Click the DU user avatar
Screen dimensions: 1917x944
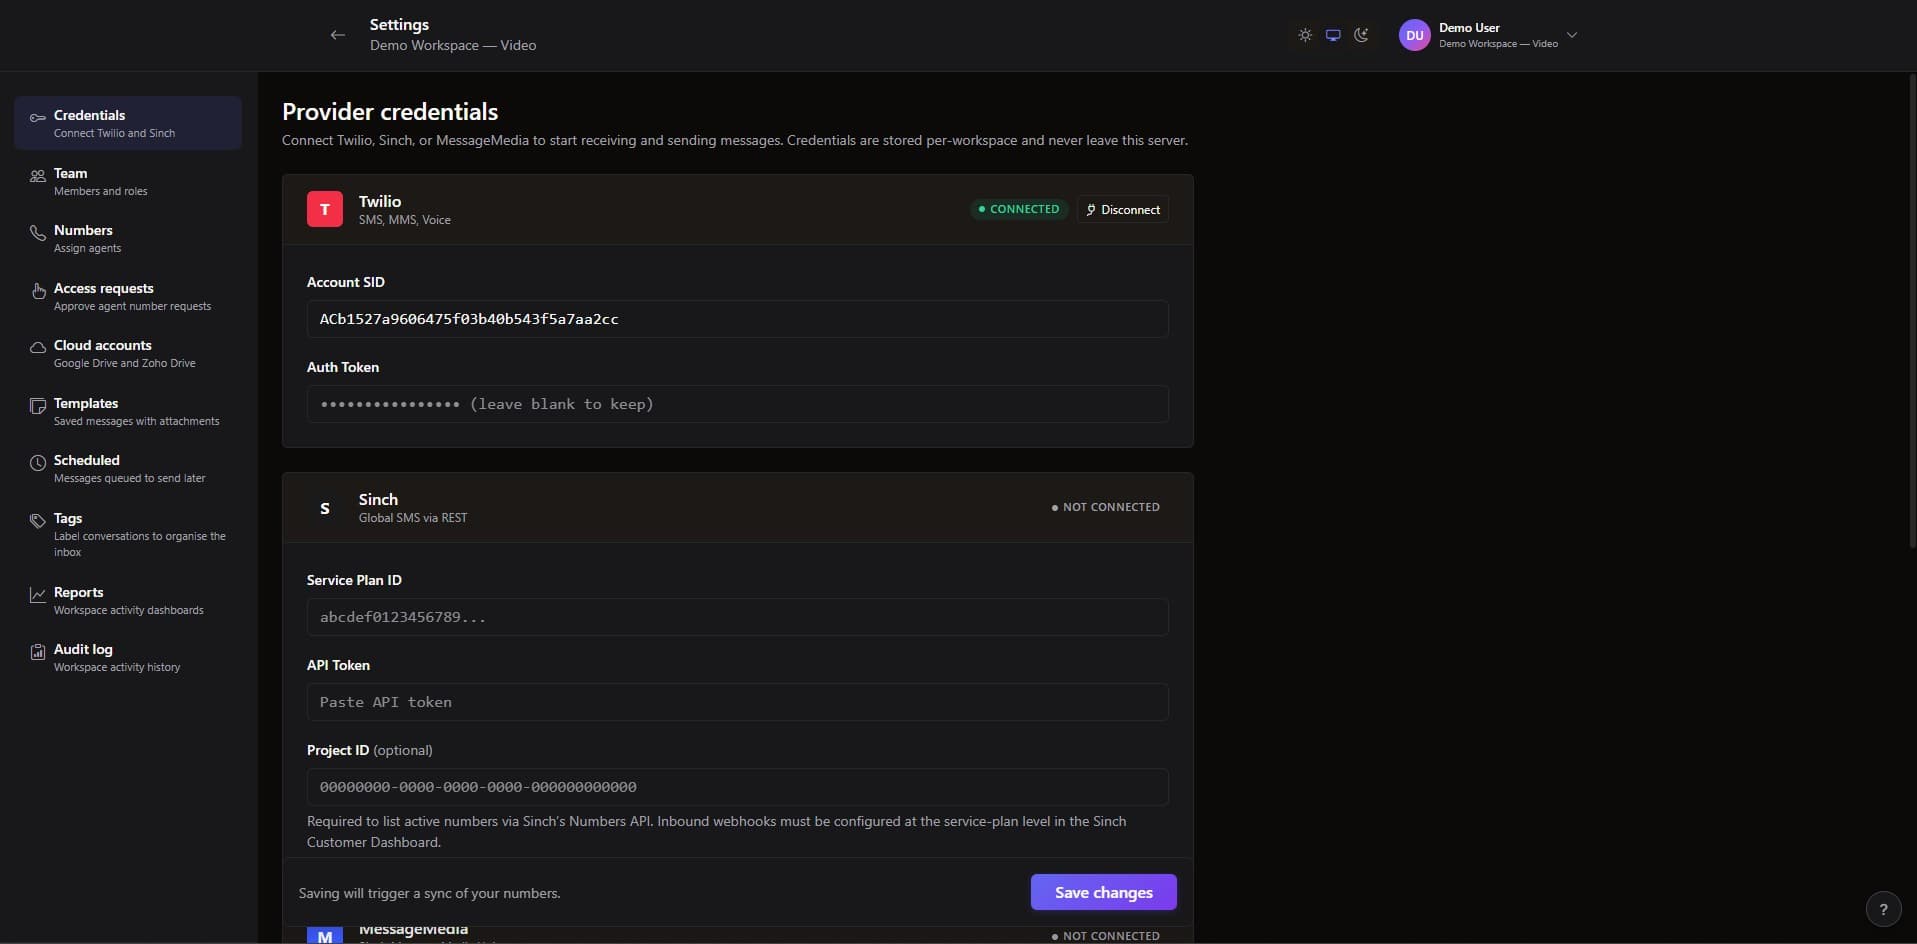pyautogui.click(x=1414, y=35)
